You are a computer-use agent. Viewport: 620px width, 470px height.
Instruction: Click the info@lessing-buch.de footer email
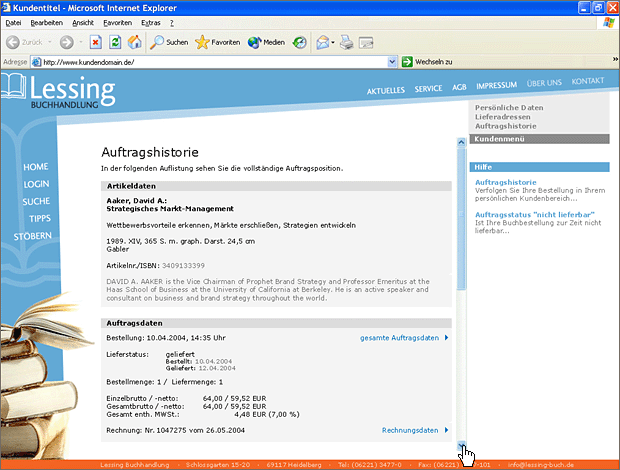(x=541, y=465)
